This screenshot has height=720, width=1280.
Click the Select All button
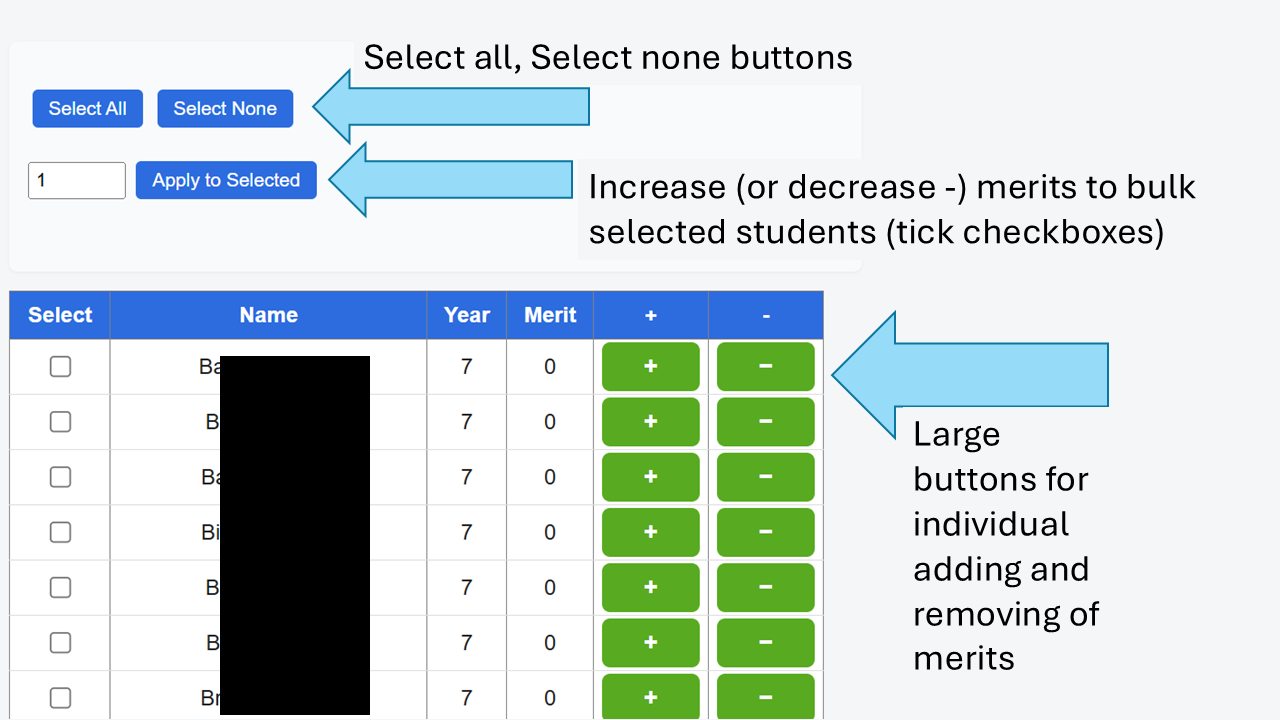click(87, 109)
